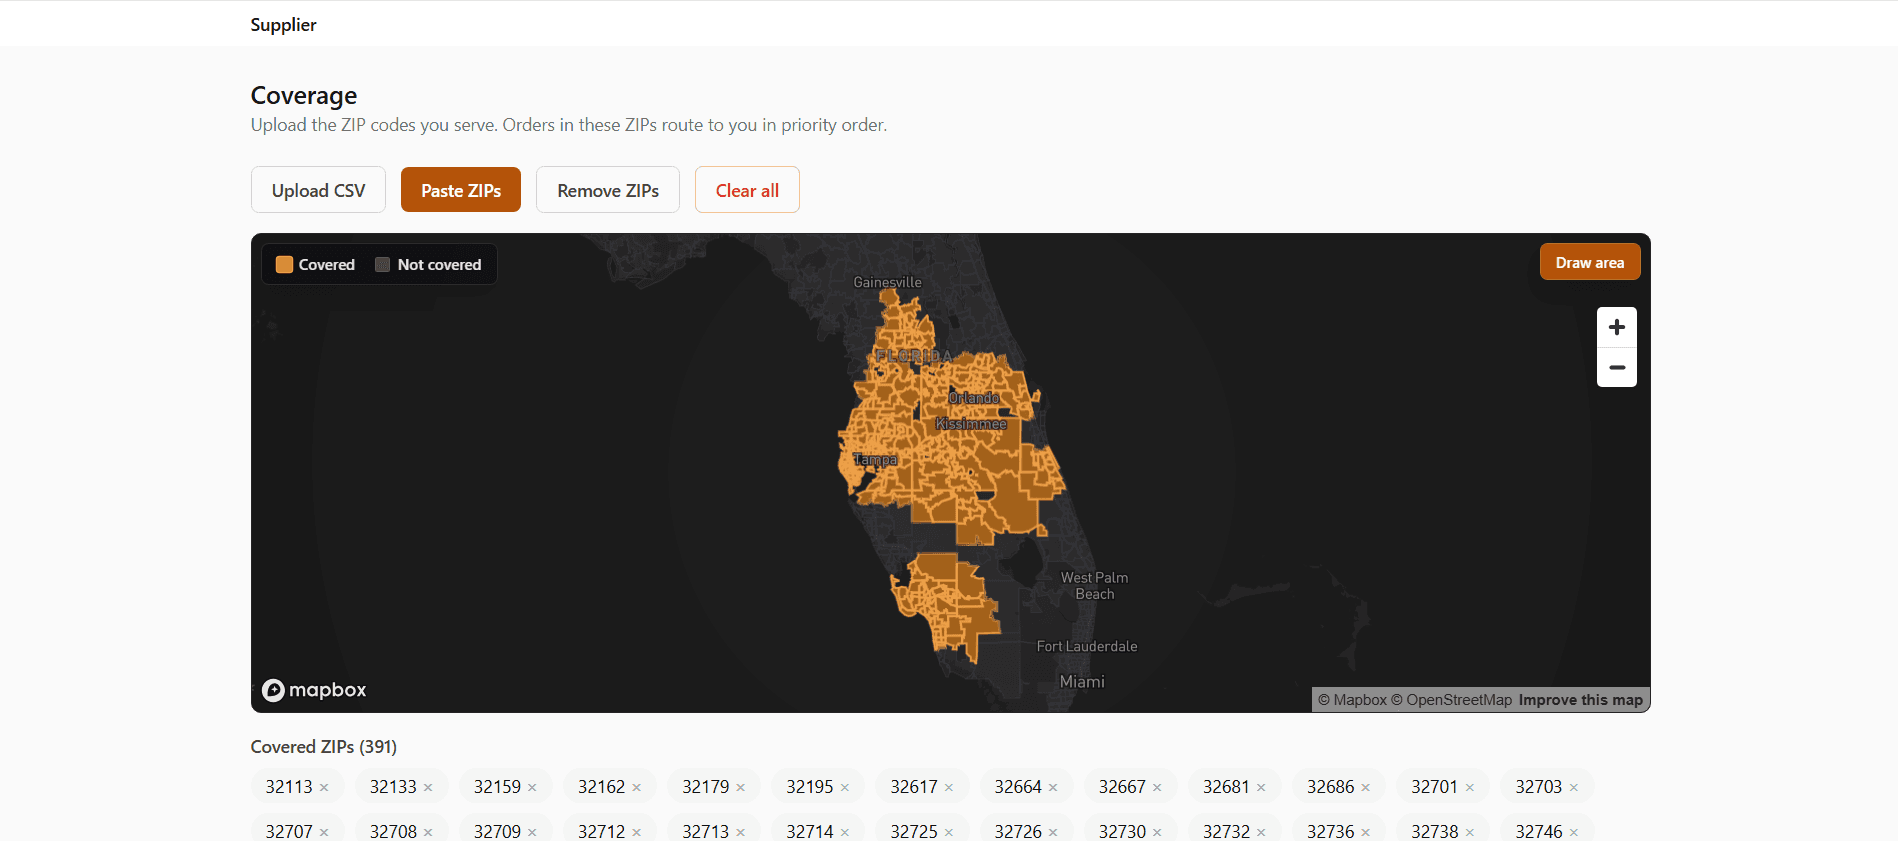Start drawing a coverage area
The height and width of the screenshot is (841, 1898).
tap(1590, 262)
